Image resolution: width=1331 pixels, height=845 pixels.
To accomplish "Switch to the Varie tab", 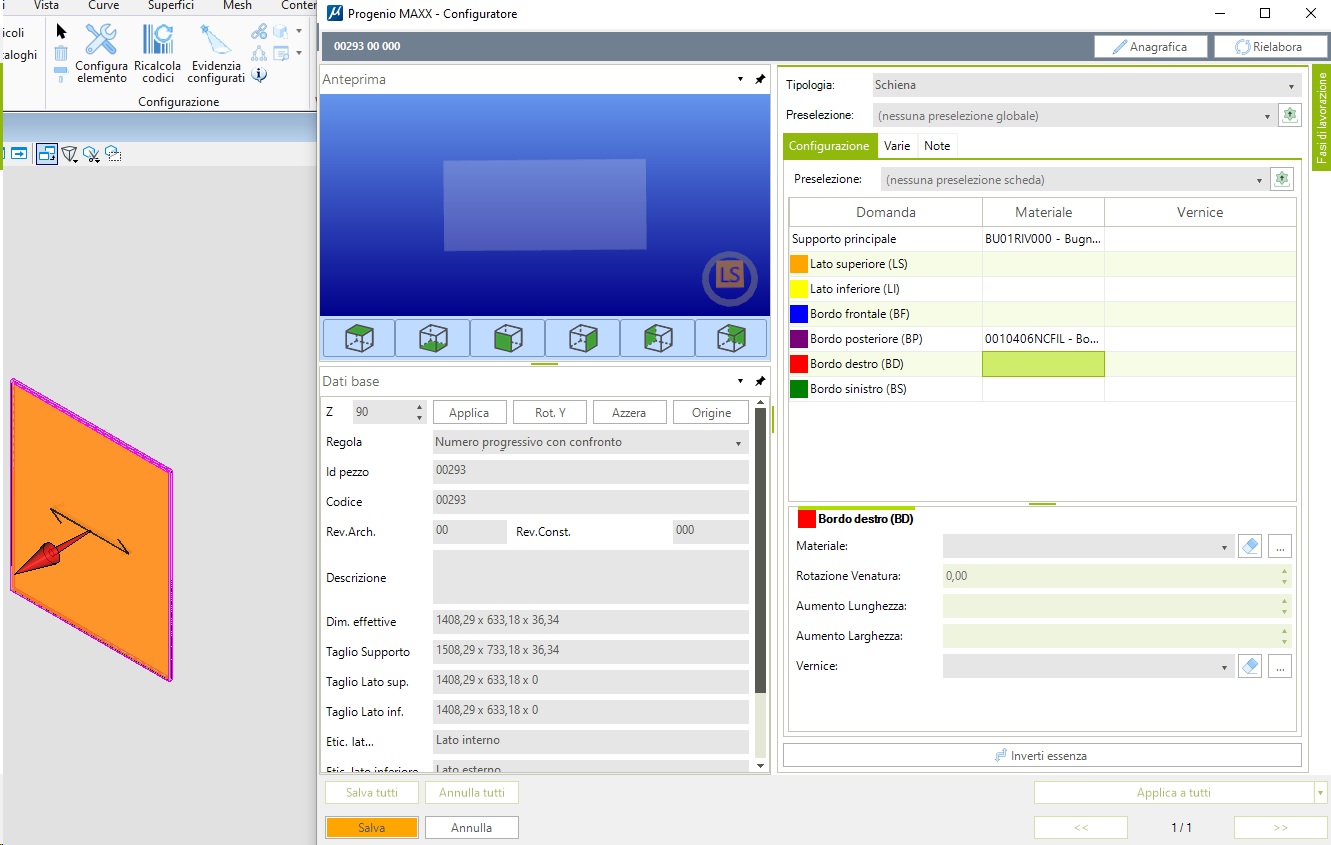I will coord(897,146).
